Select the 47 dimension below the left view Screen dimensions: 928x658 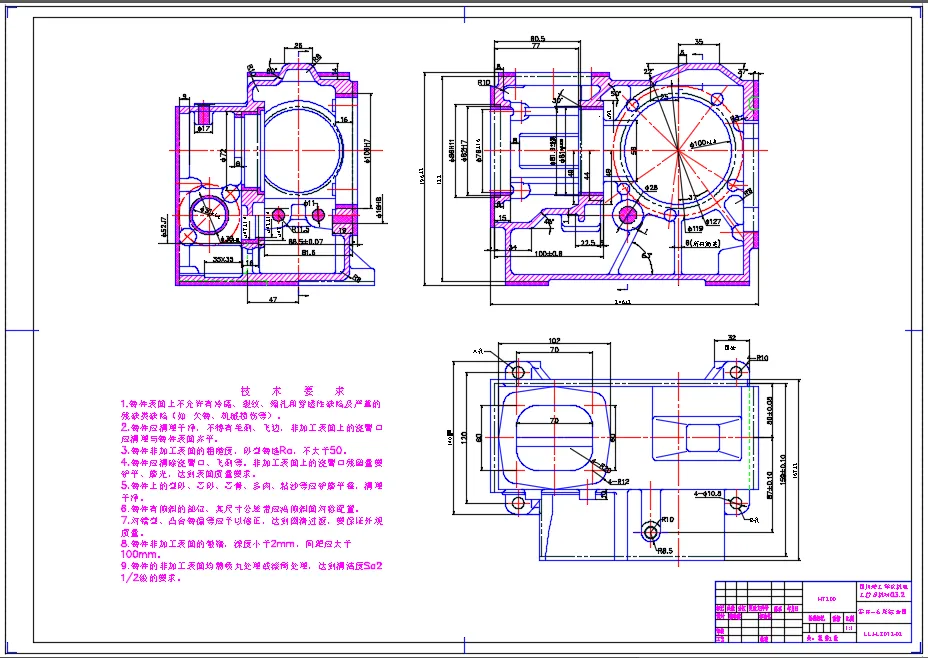tap(273, 299)
